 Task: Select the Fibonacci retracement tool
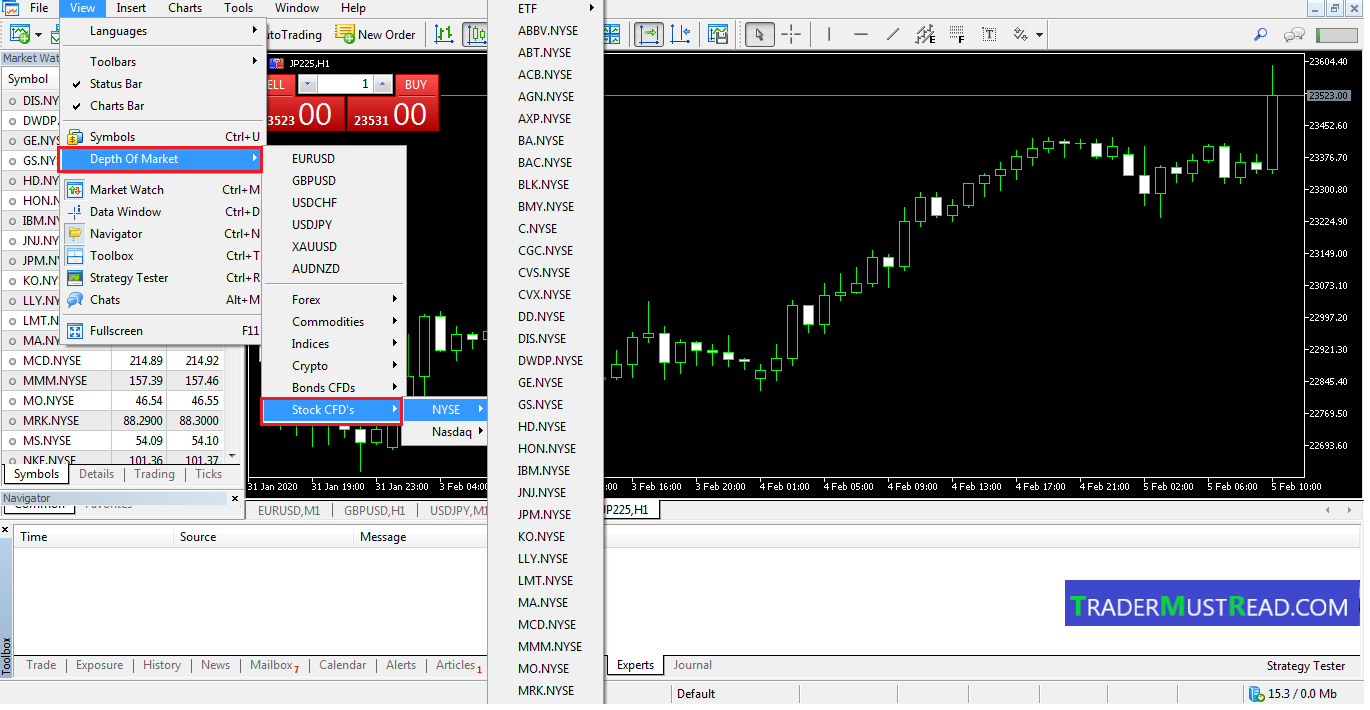tap(957, 35)
